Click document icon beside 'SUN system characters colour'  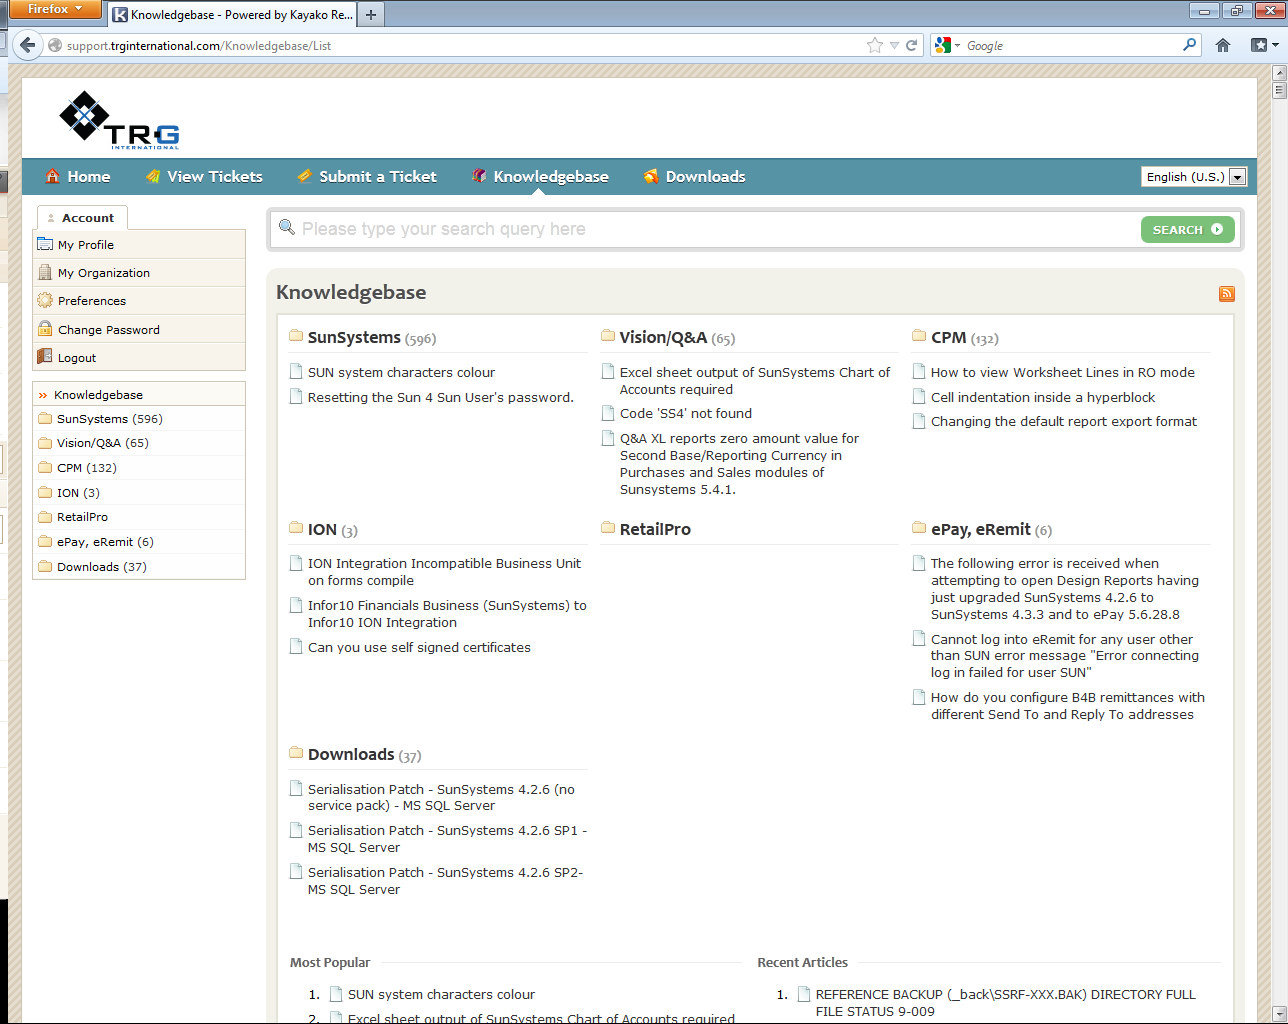coord(296,372)
